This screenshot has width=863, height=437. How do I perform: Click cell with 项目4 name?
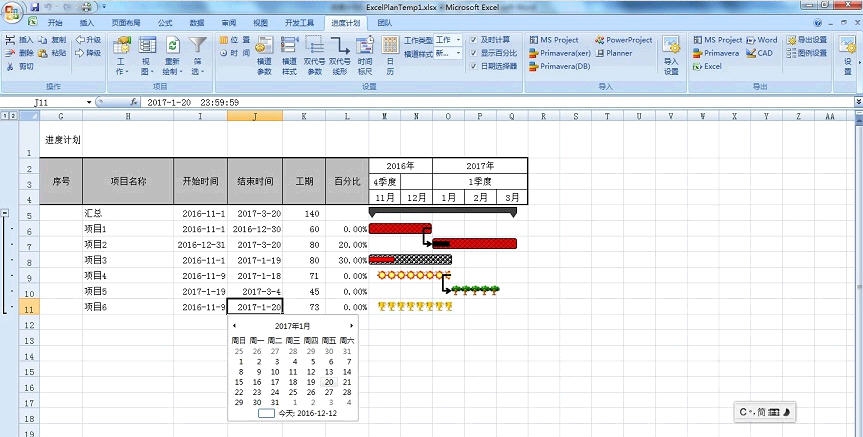point(128,276)
